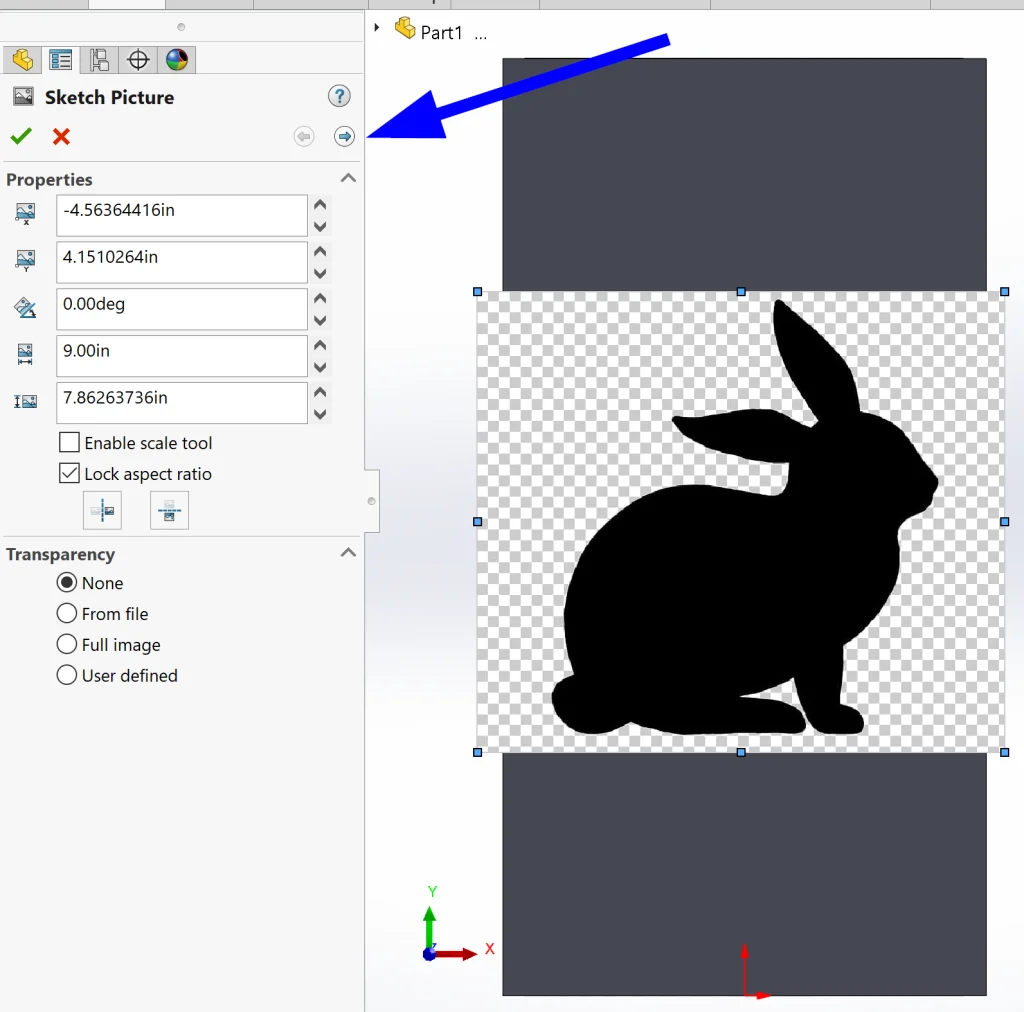Collapse the Properties section

pyautogui.click(x=348, y=178)
